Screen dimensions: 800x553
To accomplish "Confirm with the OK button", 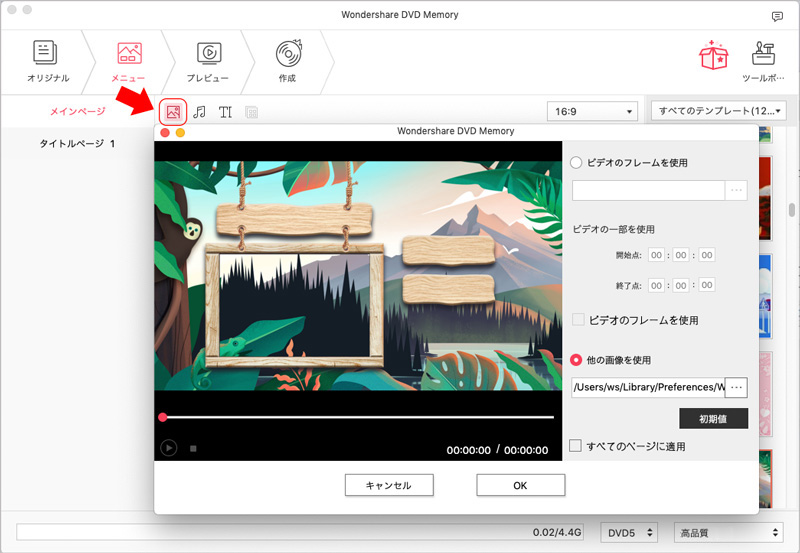I will 520,485.
